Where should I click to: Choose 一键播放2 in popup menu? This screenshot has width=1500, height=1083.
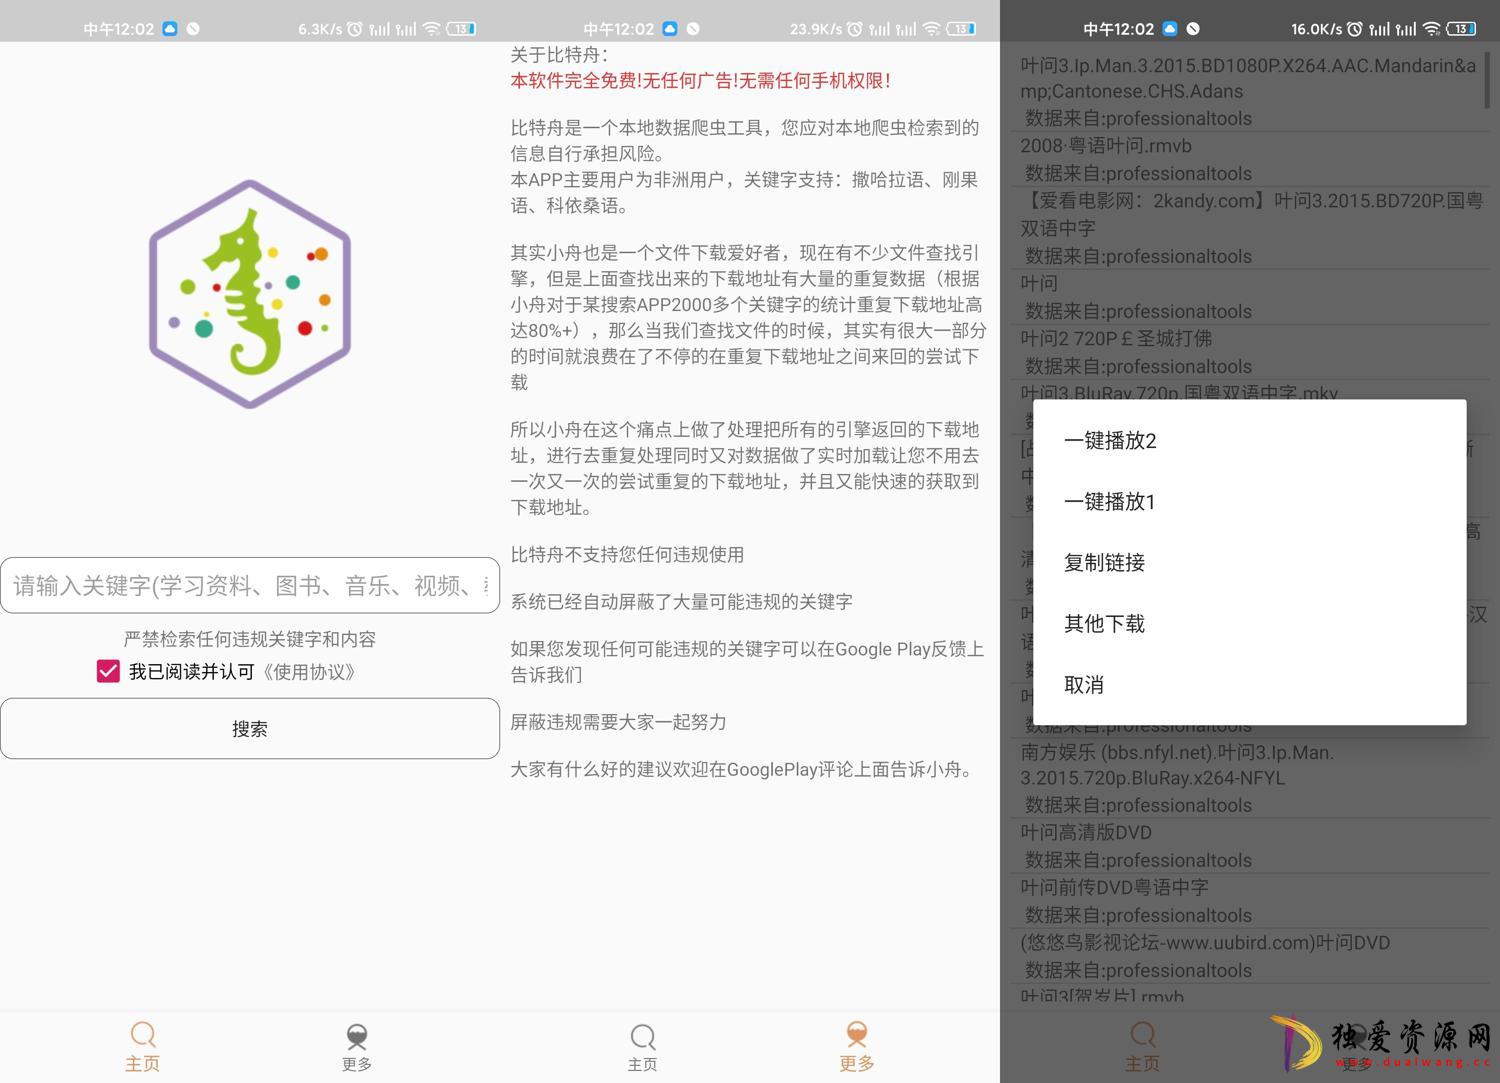tap(1250, 440)
